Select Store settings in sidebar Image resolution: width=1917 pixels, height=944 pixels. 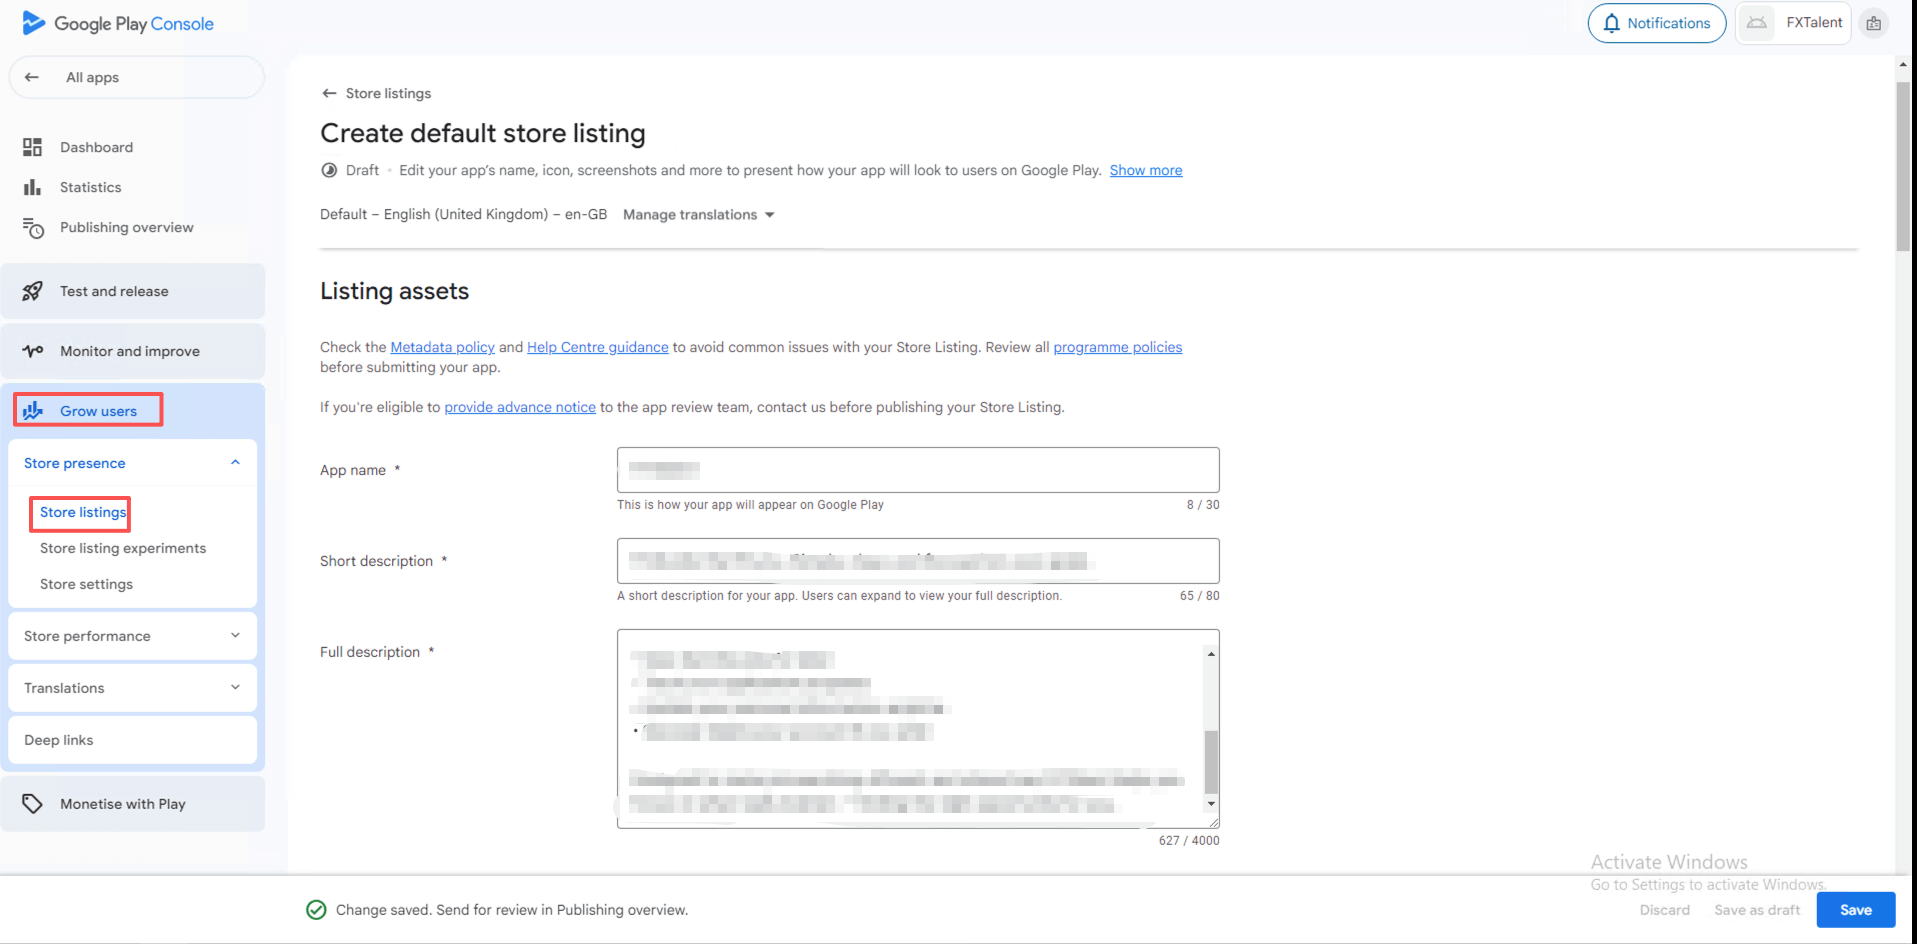tap(86, 584)
